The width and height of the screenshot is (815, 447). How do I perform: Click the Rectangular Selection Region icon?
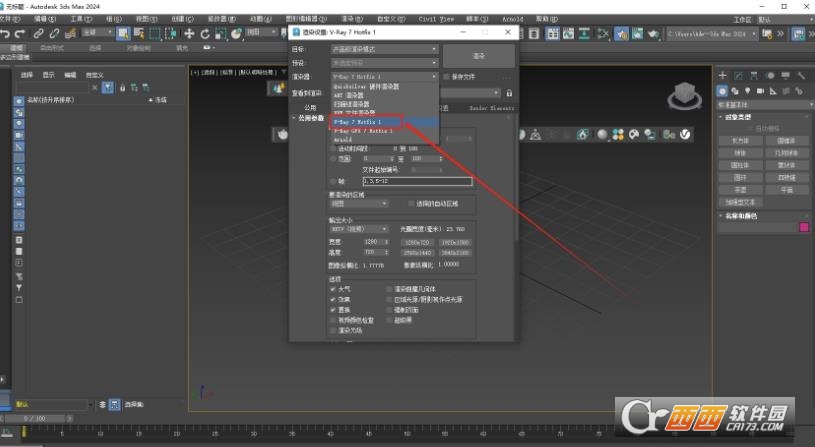click(x=155, y=34)
